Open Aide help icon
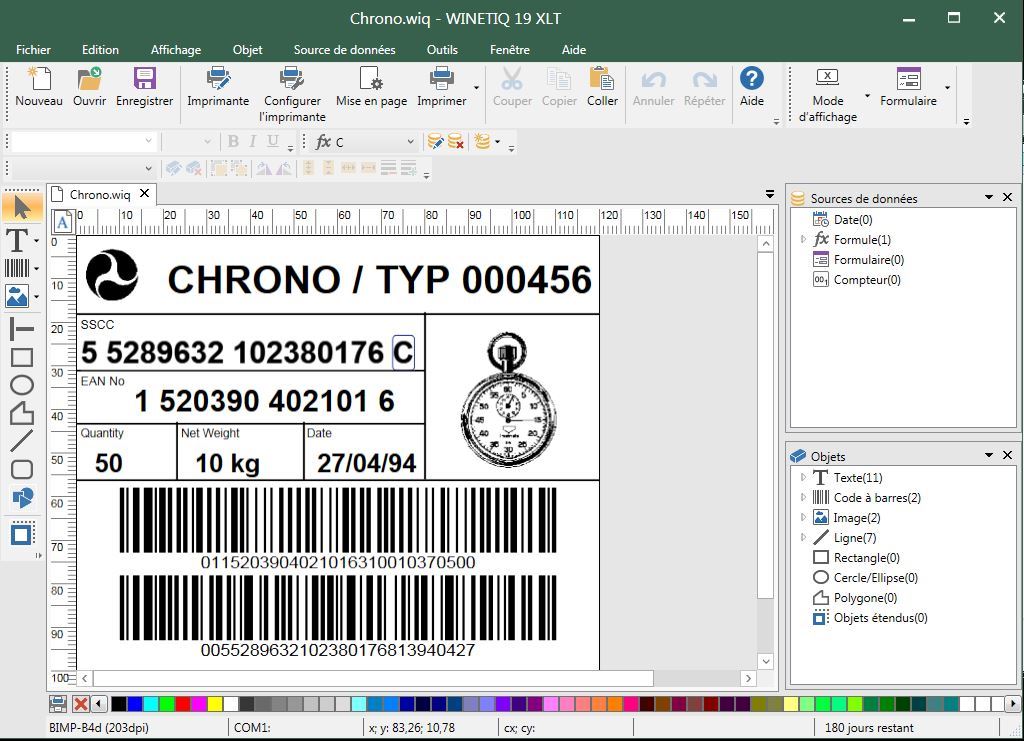The image size is (1024, 741). click(752, 79)
